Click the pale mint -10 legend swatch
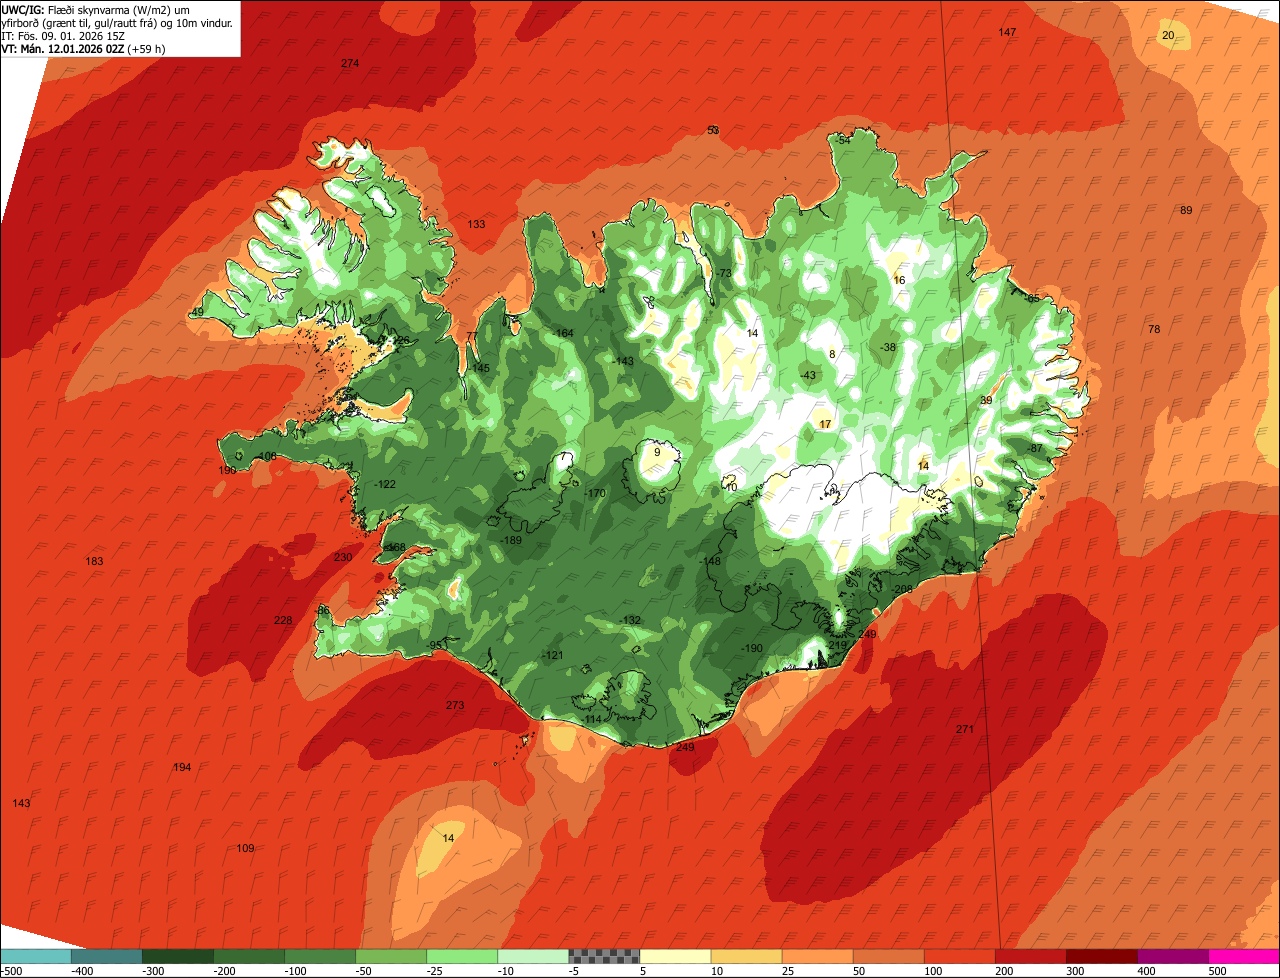Screen dimensions: 1280x978 point(533,956)
